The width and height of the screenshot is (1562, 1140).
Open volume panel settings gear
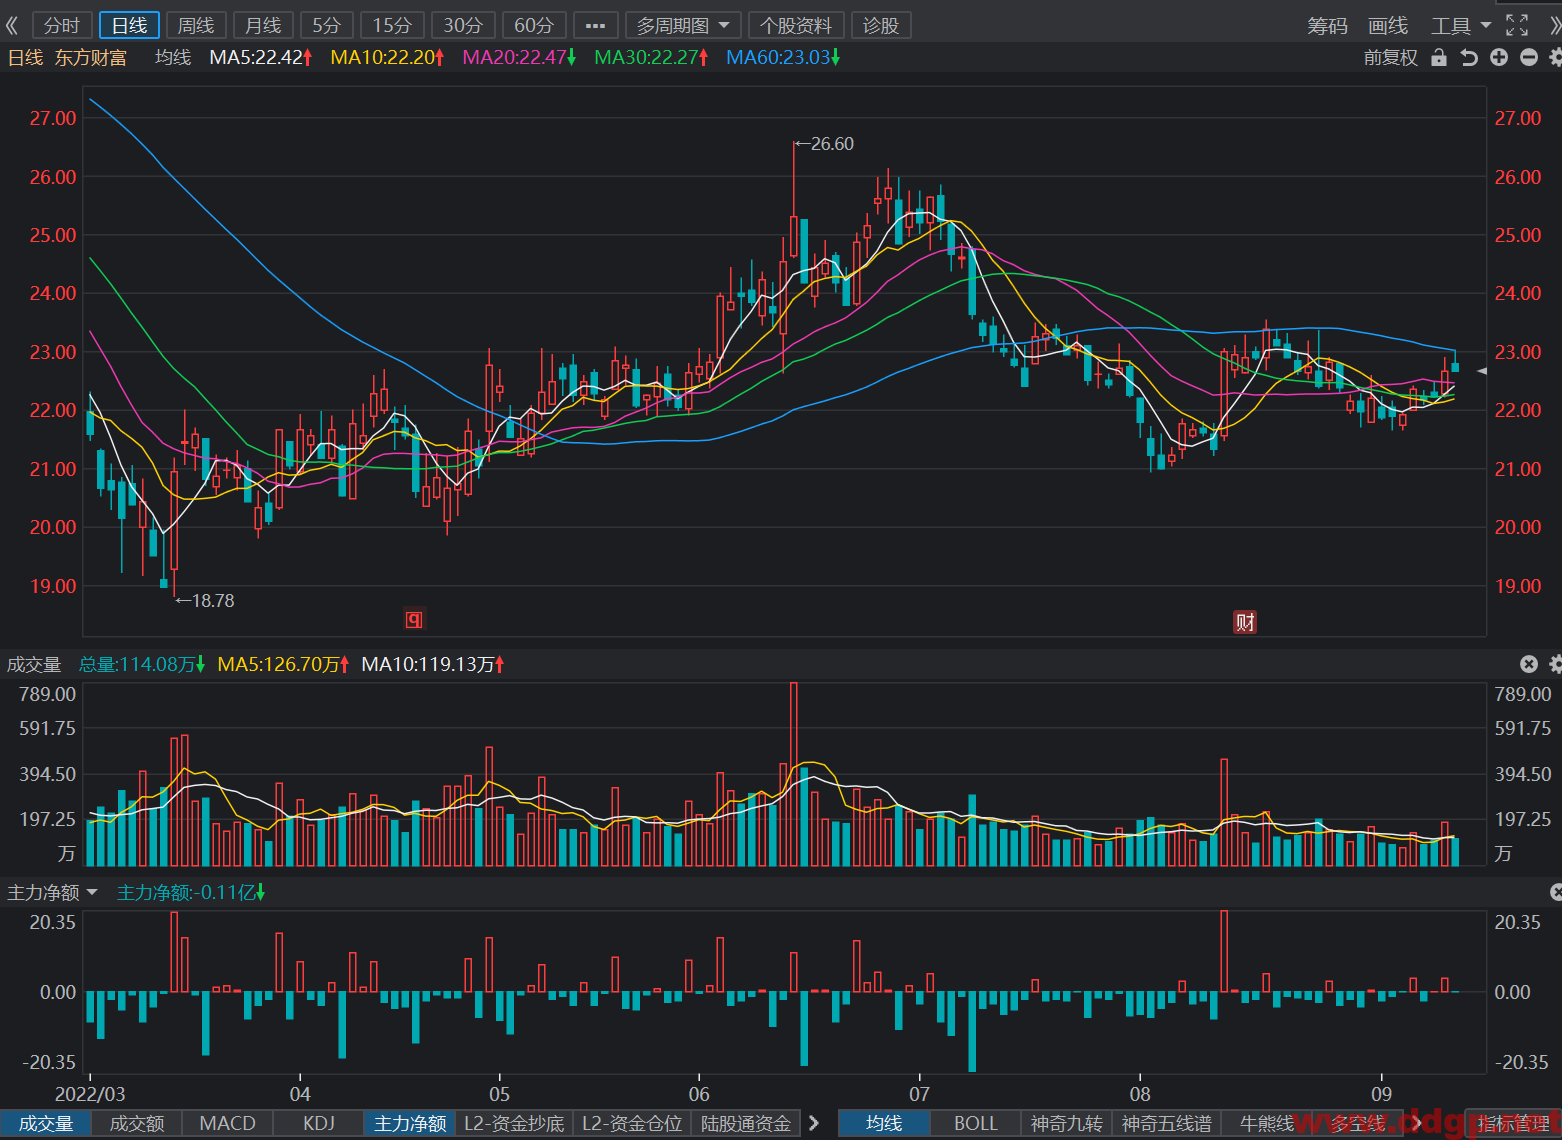[x=1555, y=664]
